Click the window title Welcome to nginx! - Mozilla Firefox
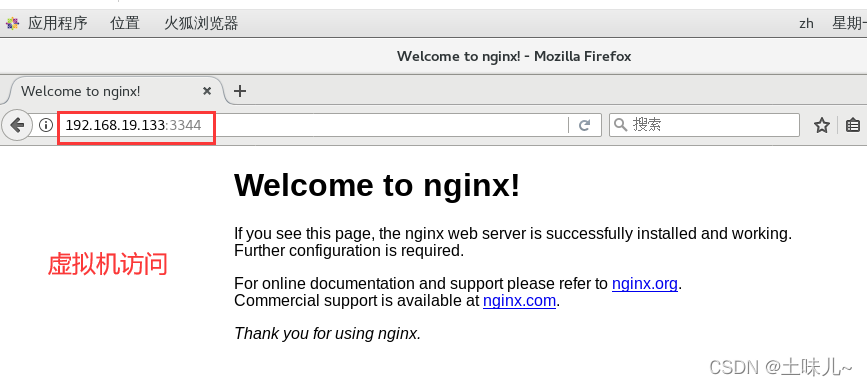 pos(514,56)
